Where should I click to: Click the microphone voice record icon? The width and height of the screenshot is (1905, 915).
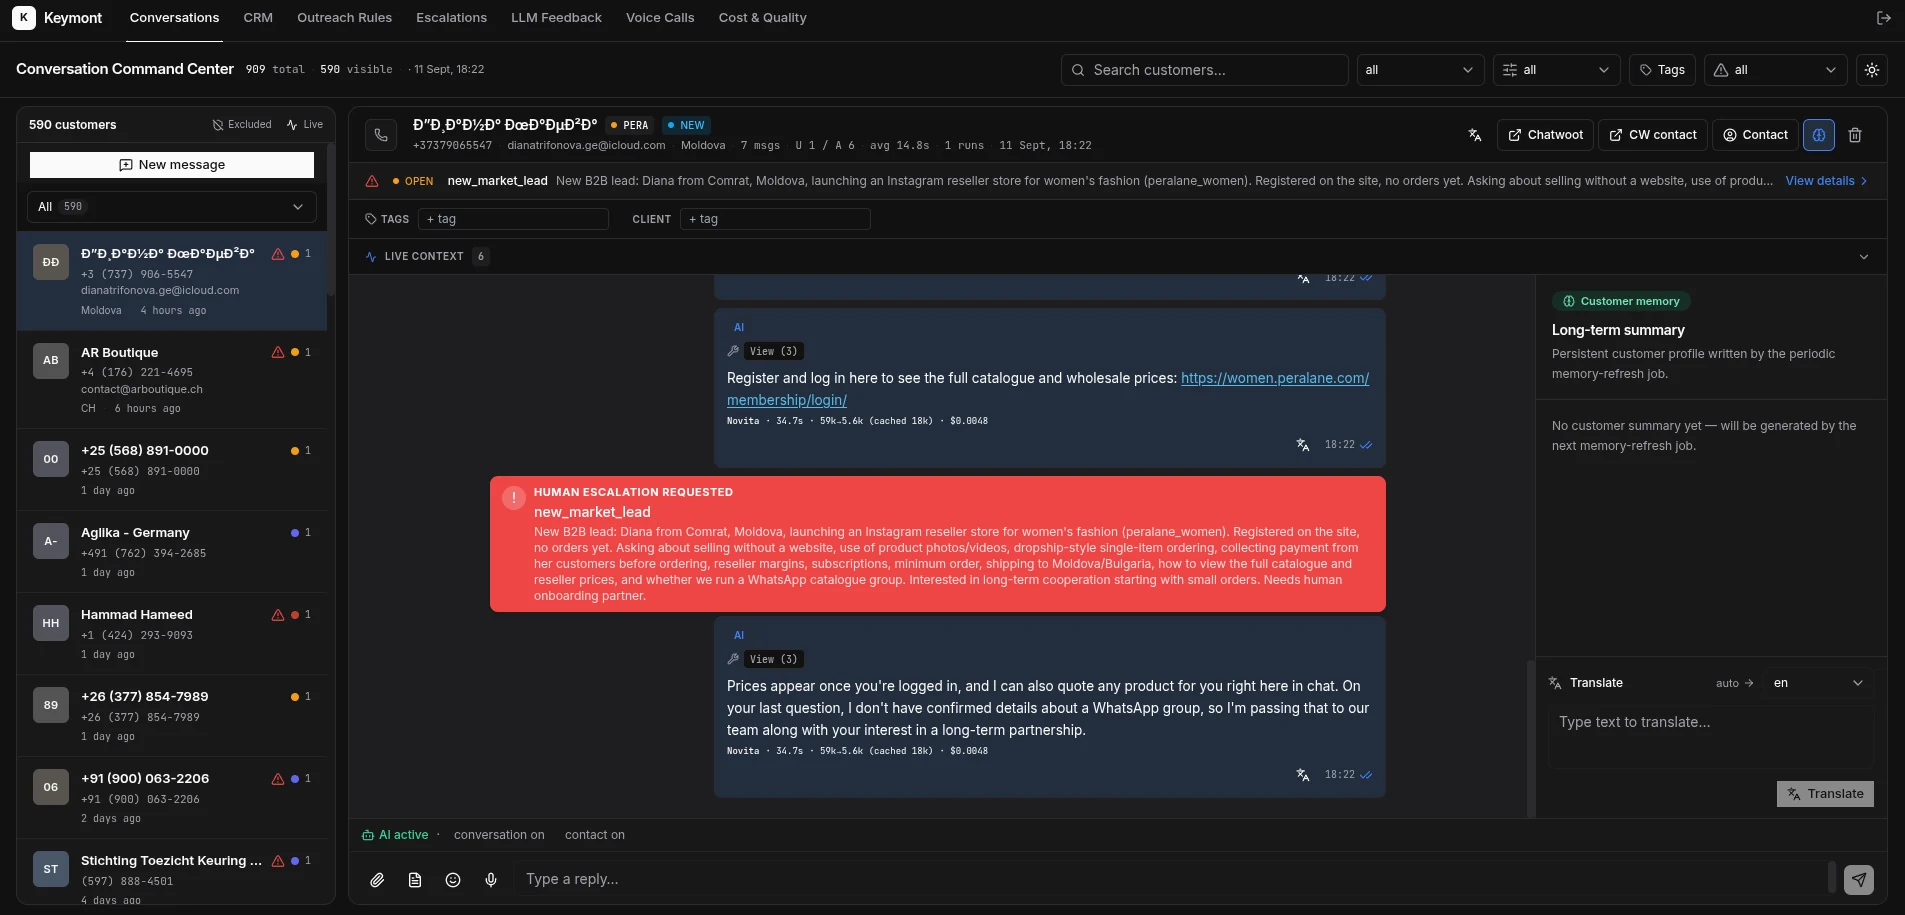[x=491, y=880]
